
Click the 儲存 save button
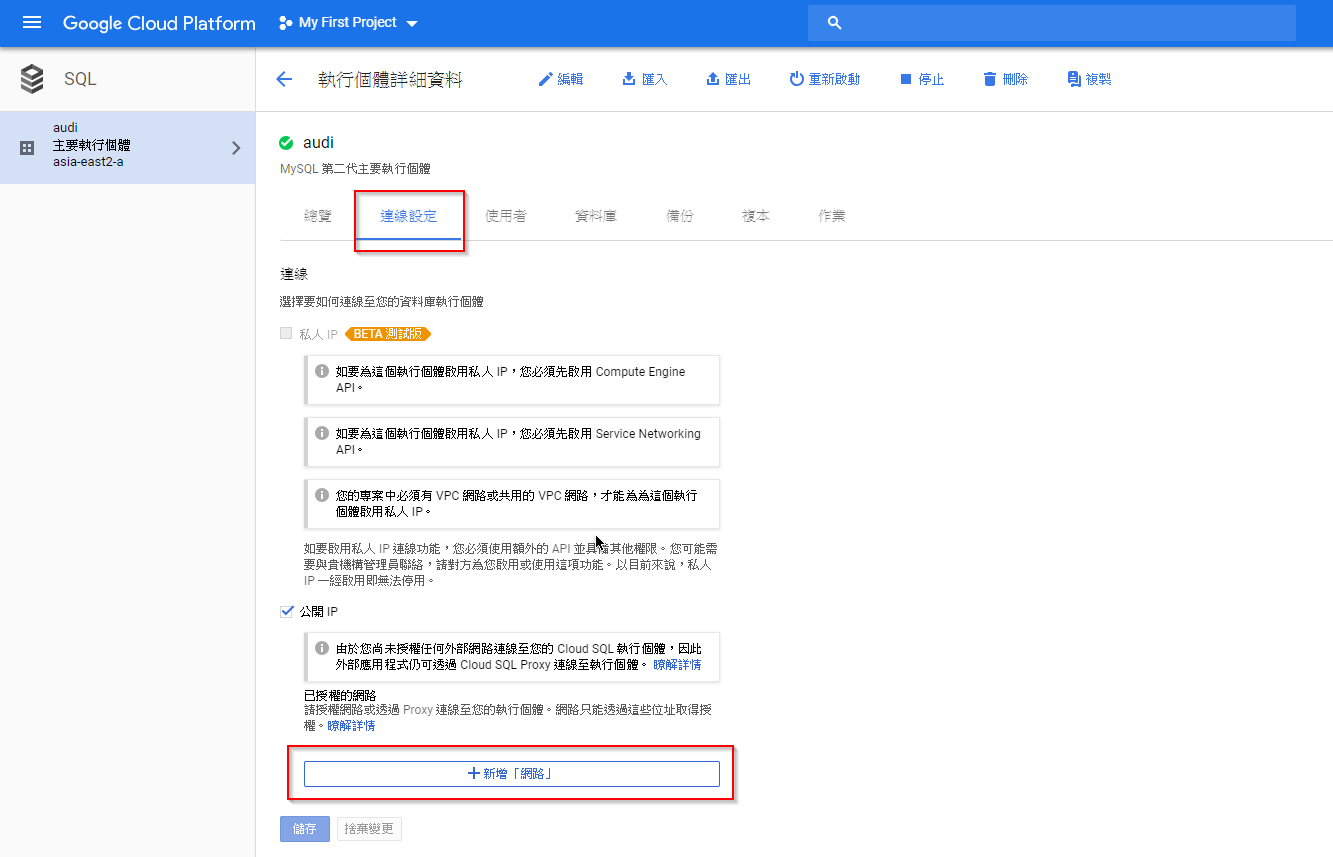tap(305, 829)
